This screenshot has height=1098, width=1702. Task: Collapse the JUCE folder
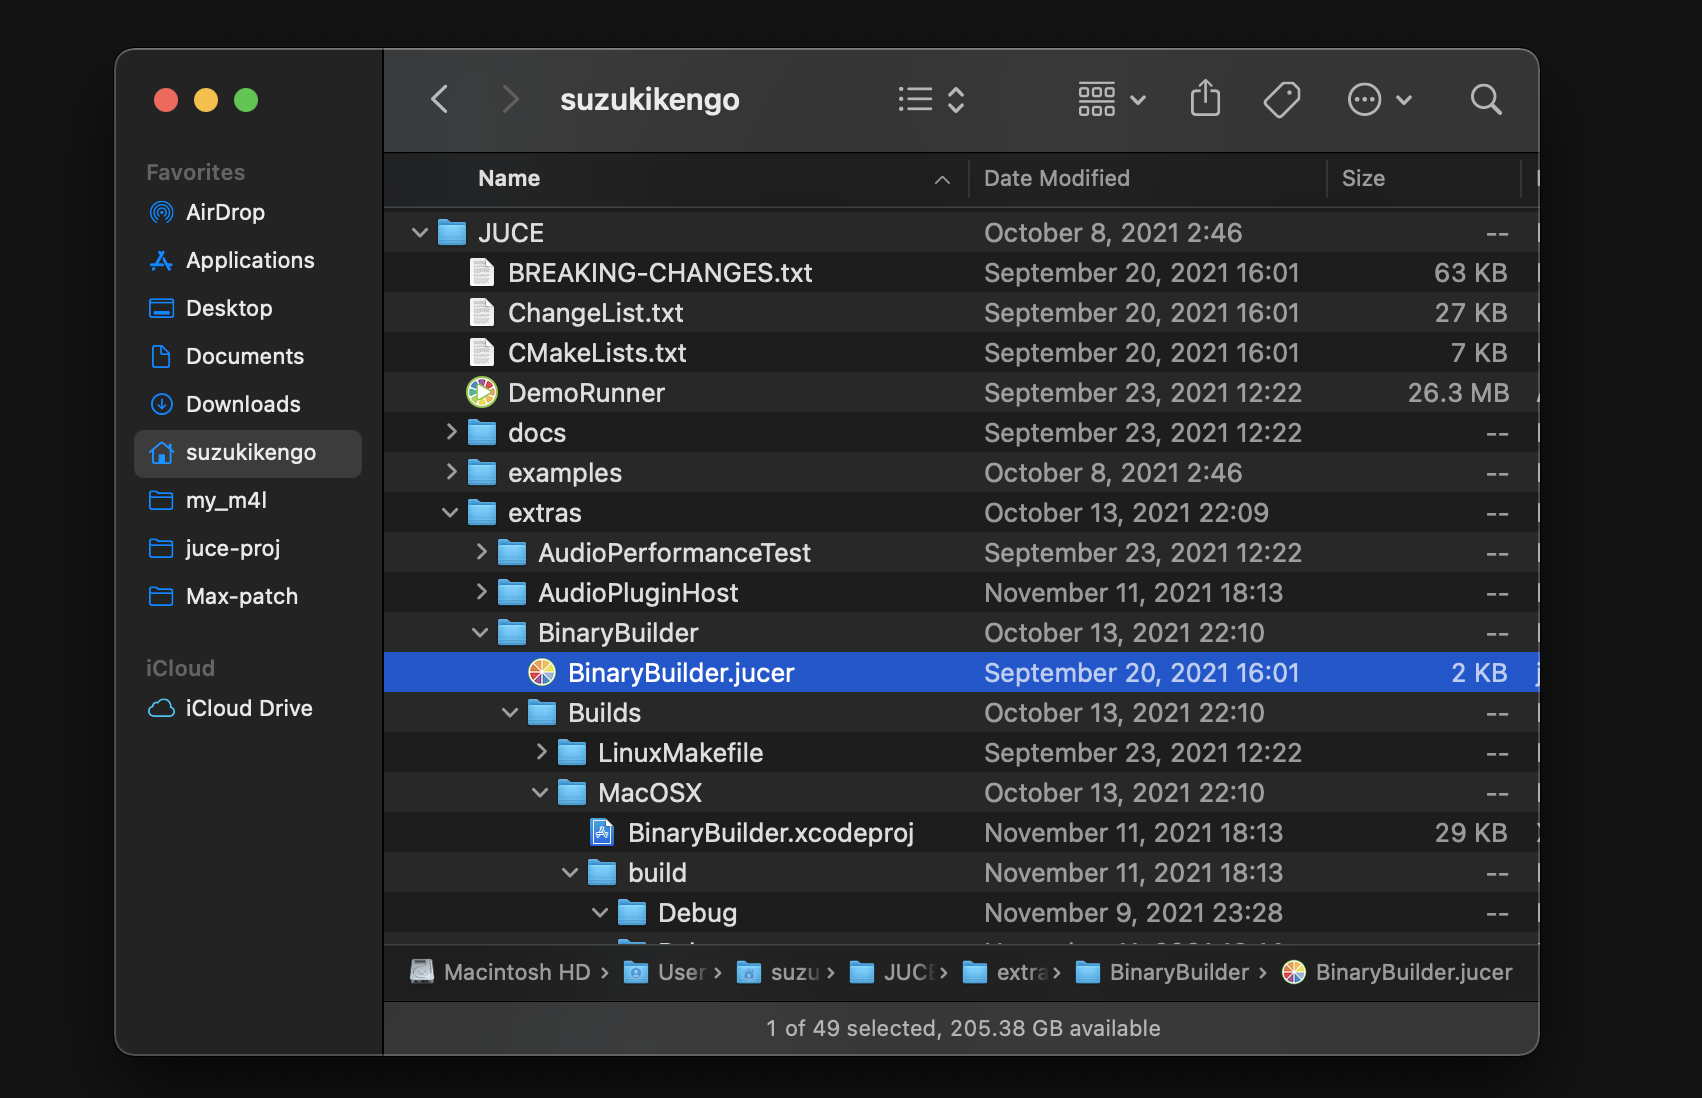click(x=420, y=233)
